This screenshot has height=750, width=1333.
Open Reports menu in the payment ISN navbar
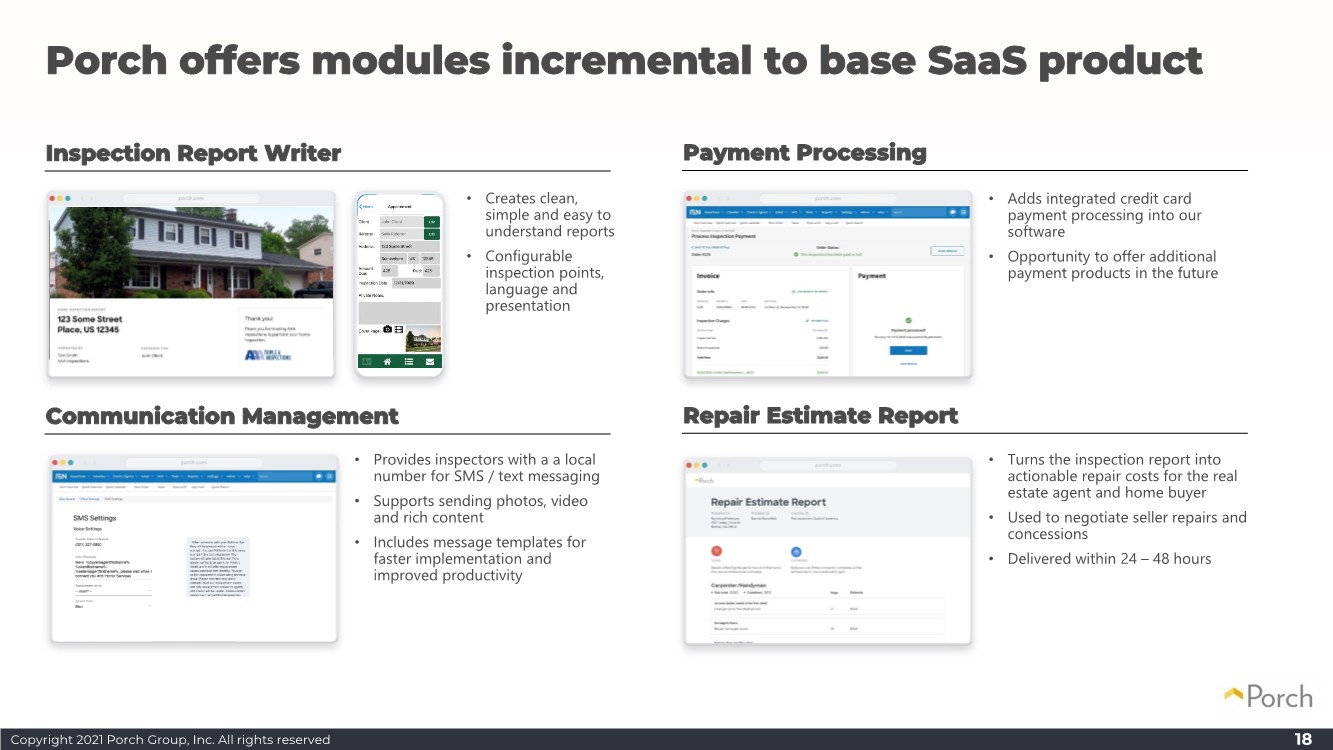828,212
